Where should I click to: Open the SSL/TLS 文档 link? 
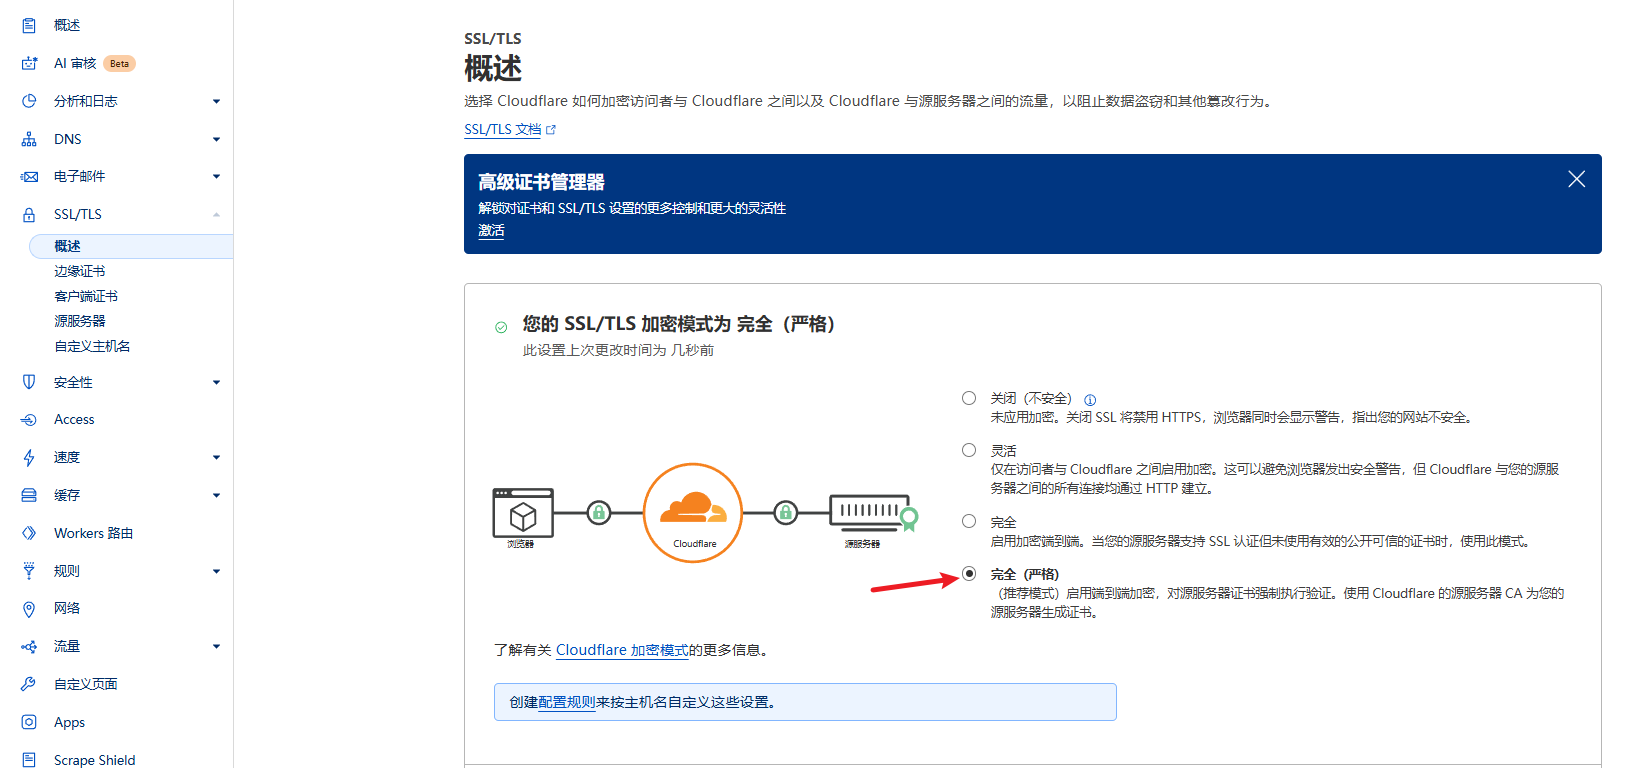[502, 130]
